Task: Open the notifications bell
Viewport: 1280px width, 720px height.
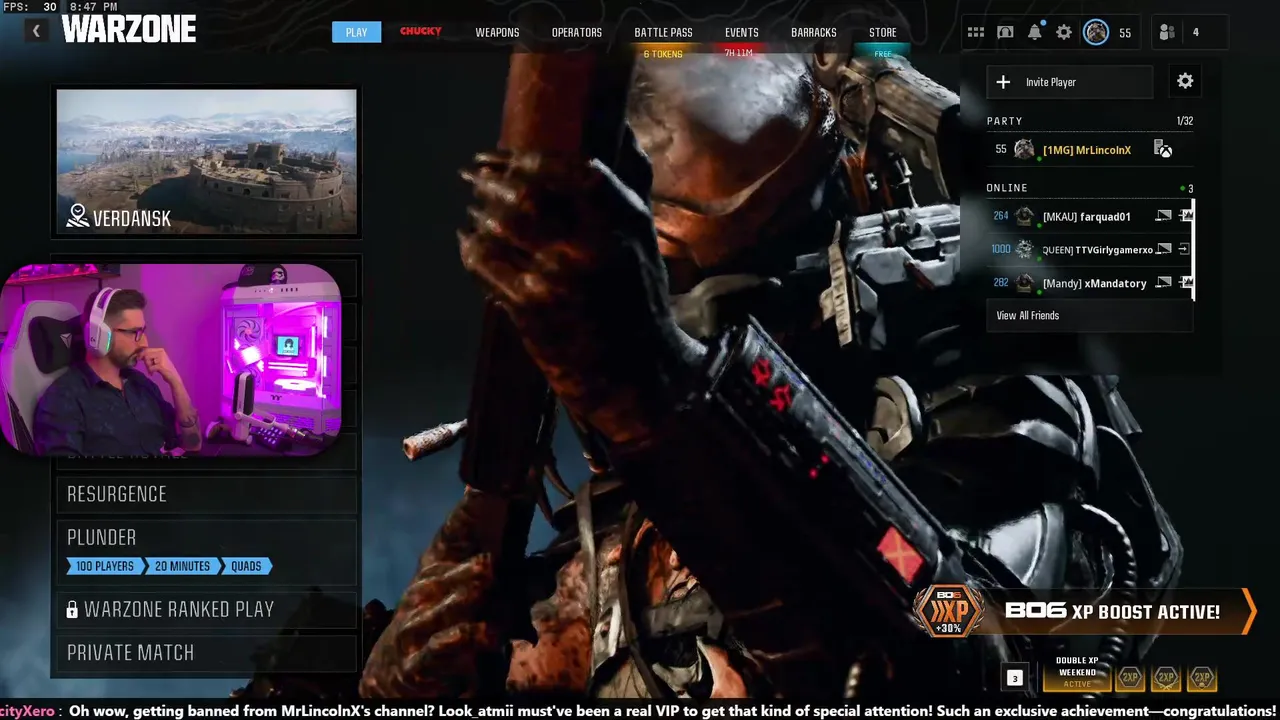Action: tap(1035, 33)
